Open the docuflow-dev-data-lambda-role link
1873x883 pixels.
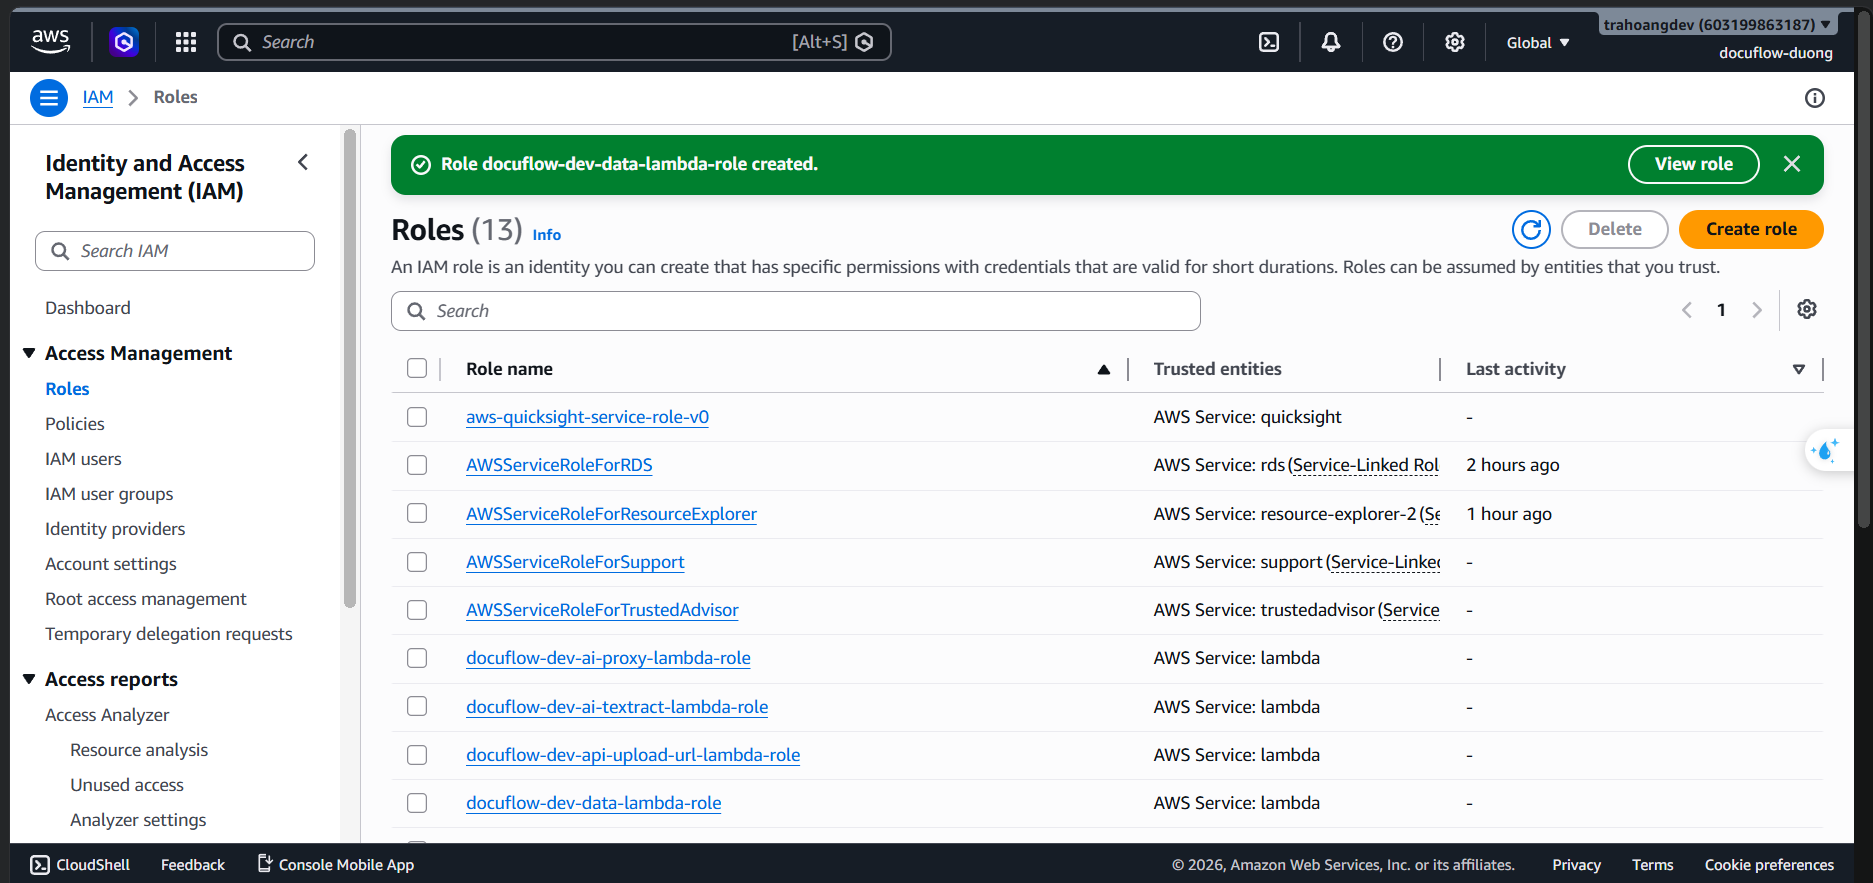point(594,803)
